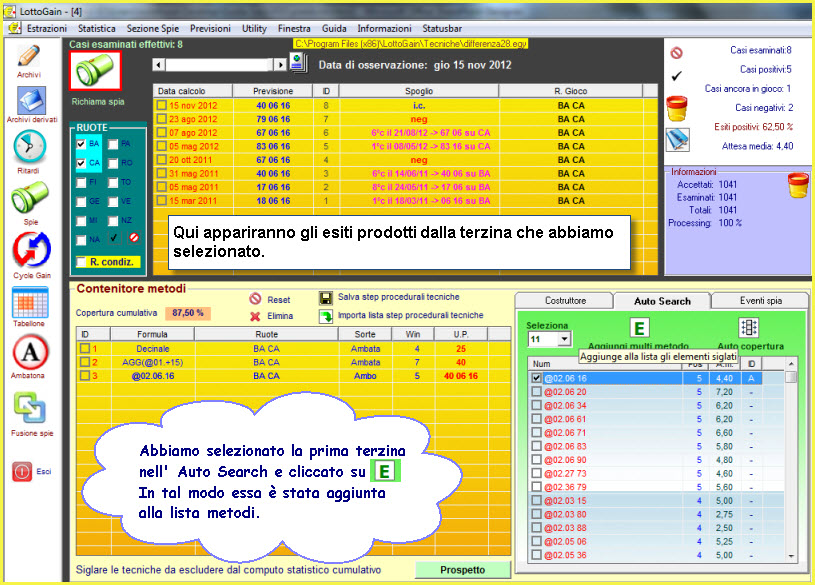The height and width of the screenshot is (585, 815).
Task: Click the Importa lista step procedurali icon
Action: pyautogui.click(x=326, y=316)
